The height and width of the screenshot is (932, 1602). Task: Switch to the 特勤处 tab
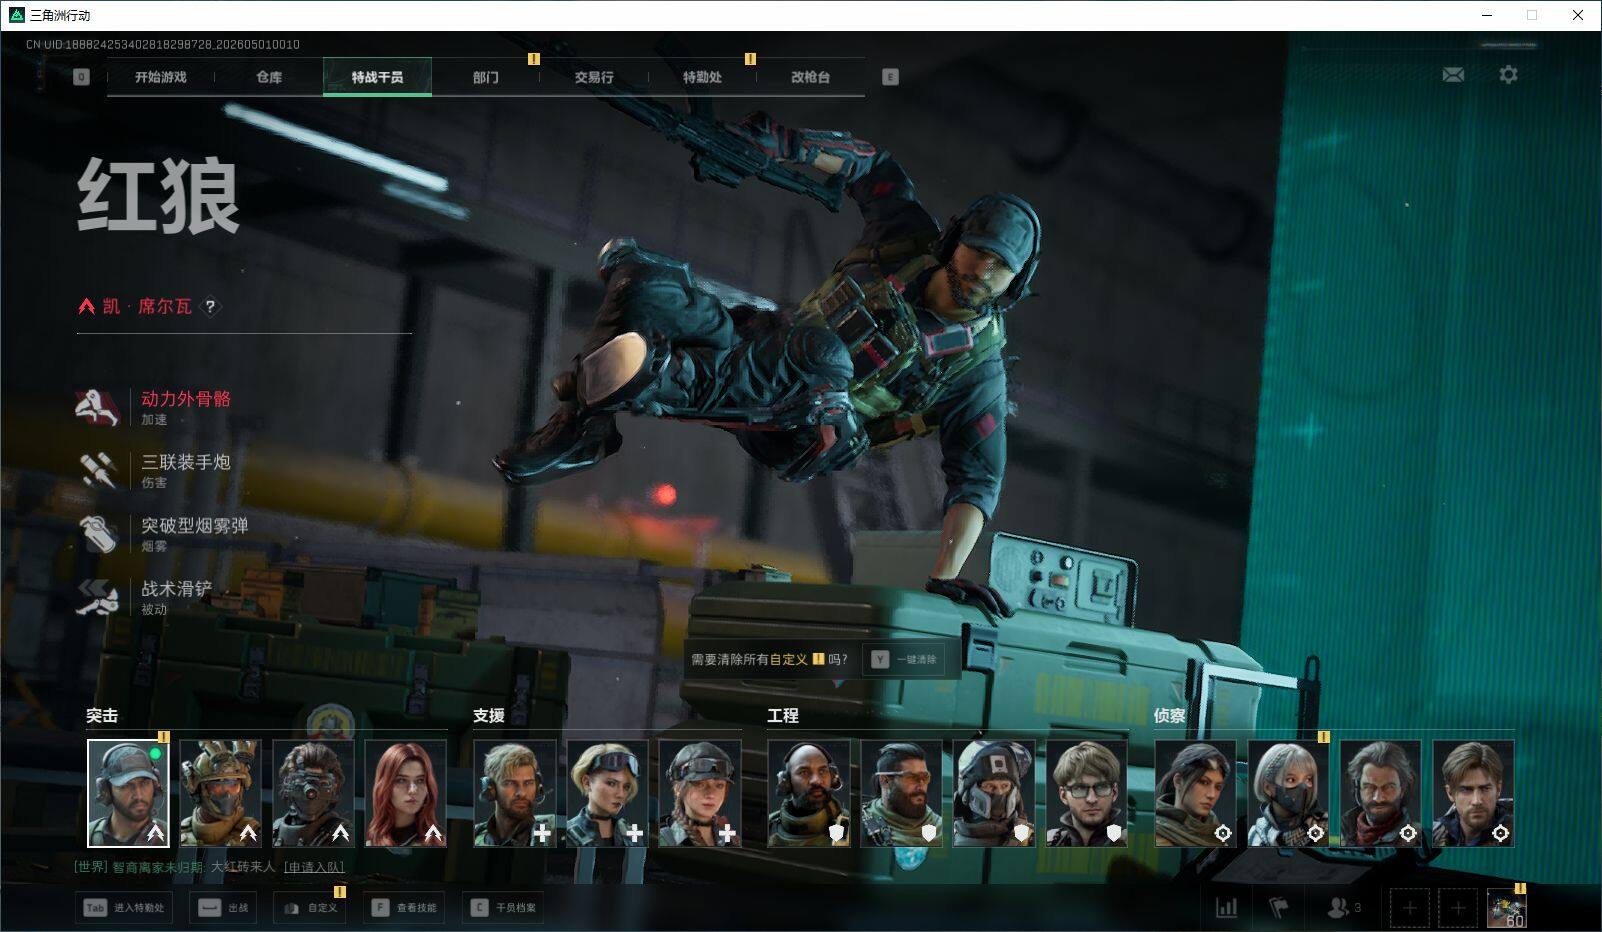coord(702,77)
